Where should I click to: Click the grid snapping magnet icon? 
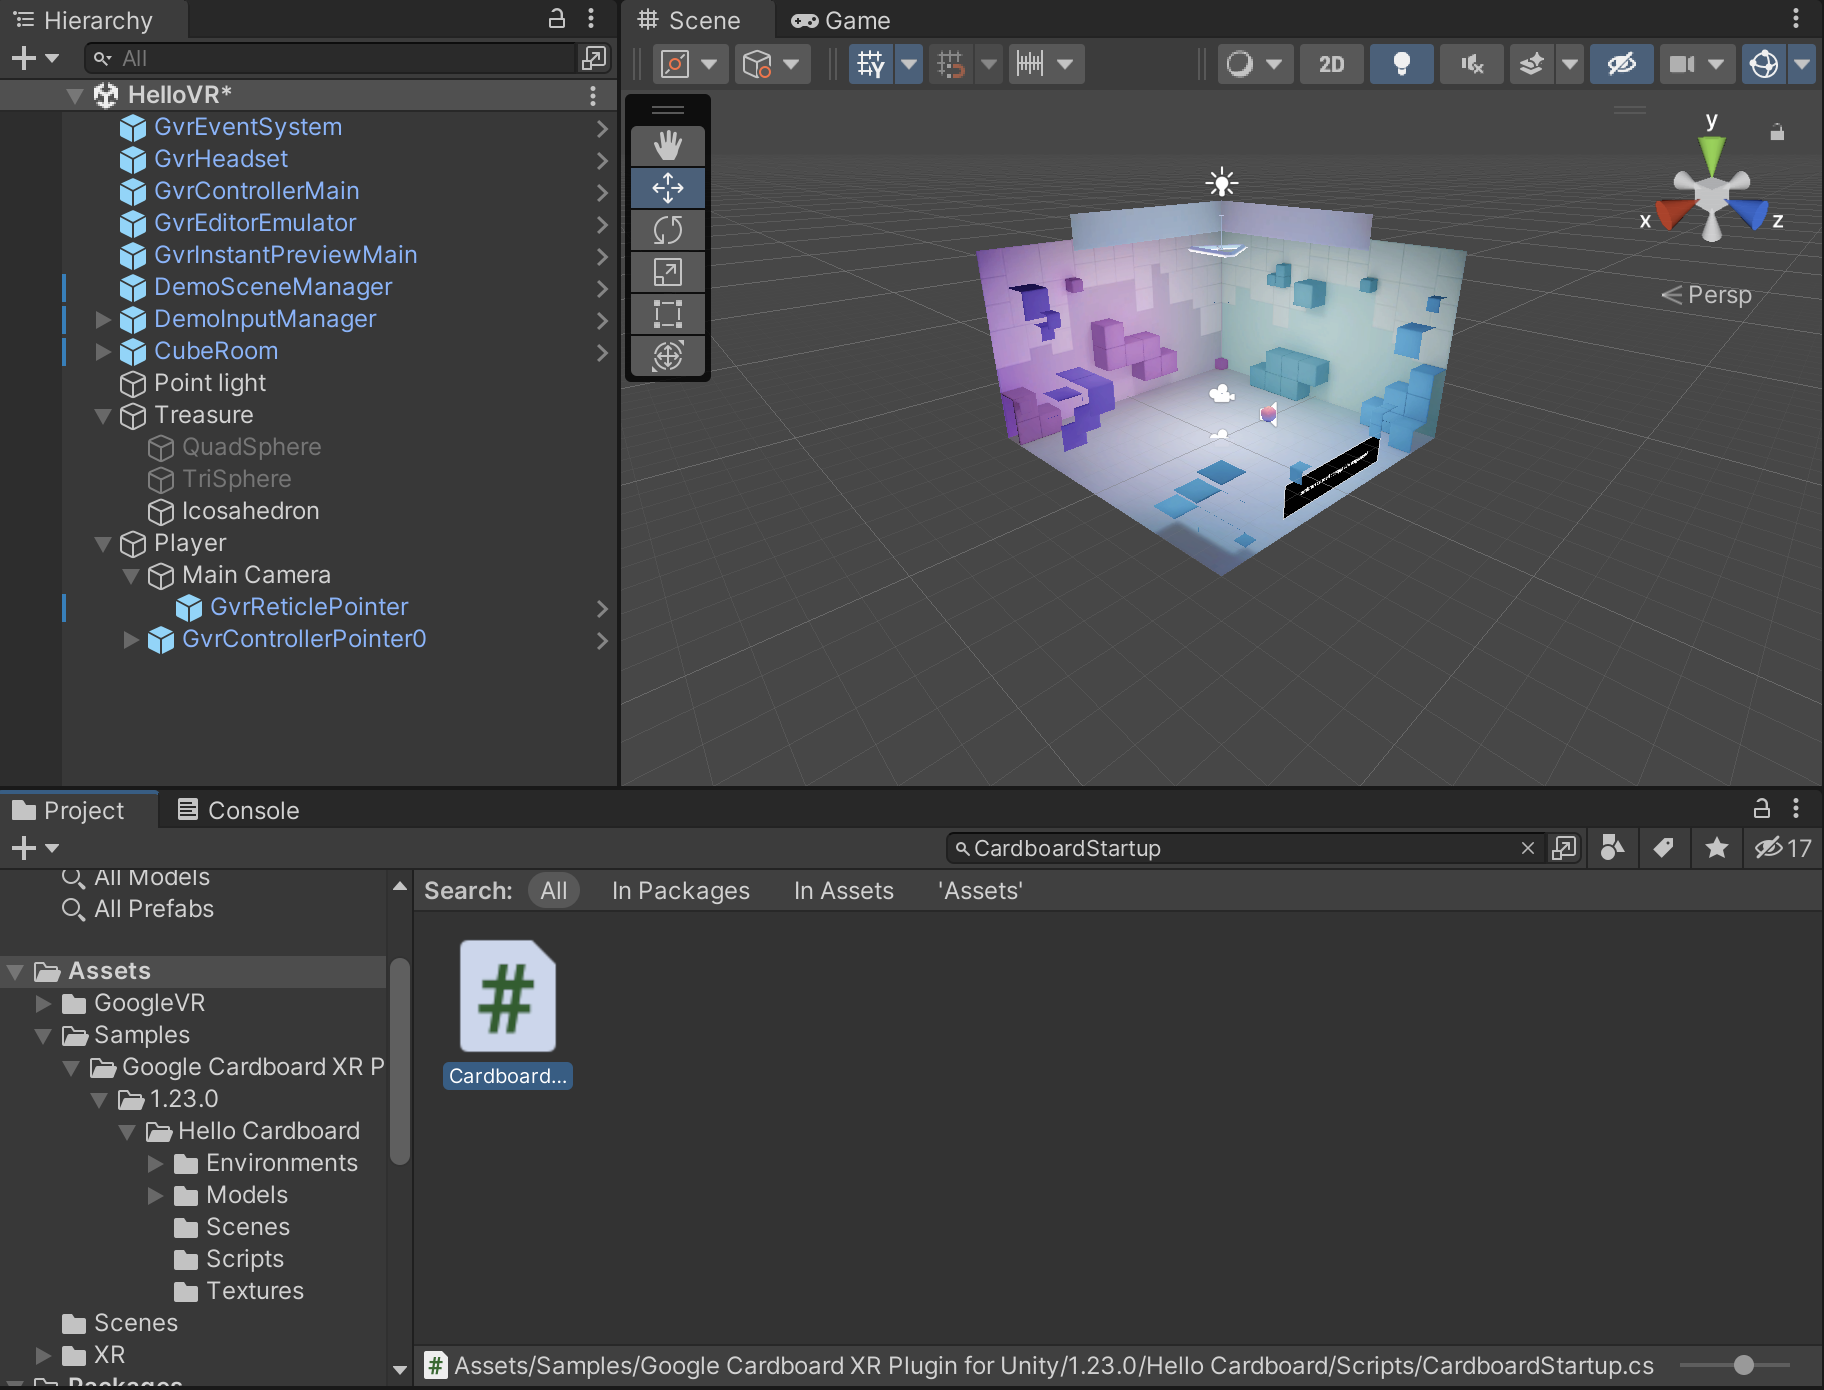click(x=947, y=63)
